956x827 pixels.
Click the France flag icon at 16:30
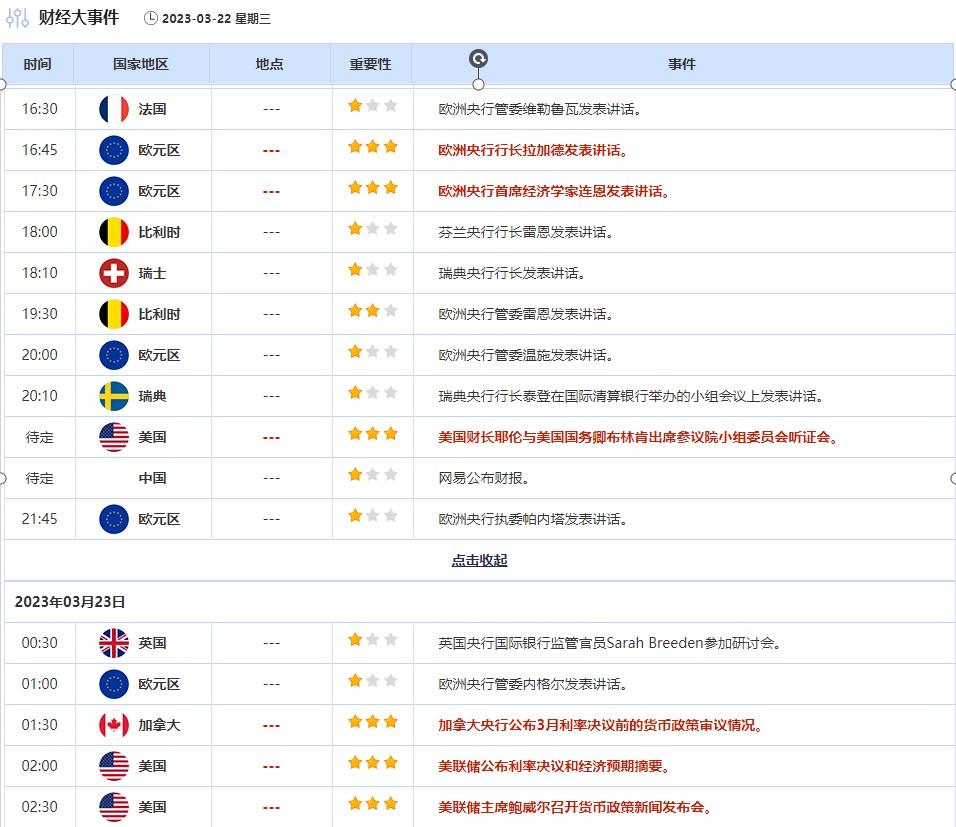point(114,109)
